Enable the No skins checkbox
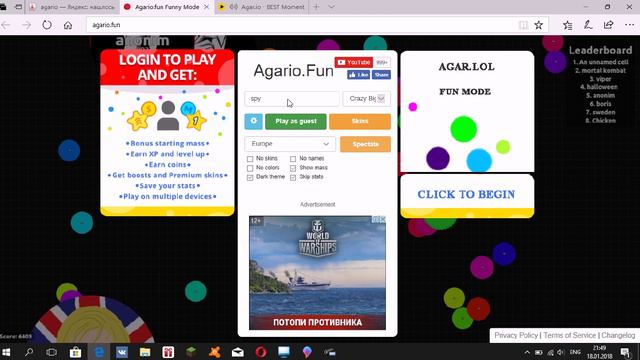The height and width of the screenshot is (360, 640). pos(250,159)
